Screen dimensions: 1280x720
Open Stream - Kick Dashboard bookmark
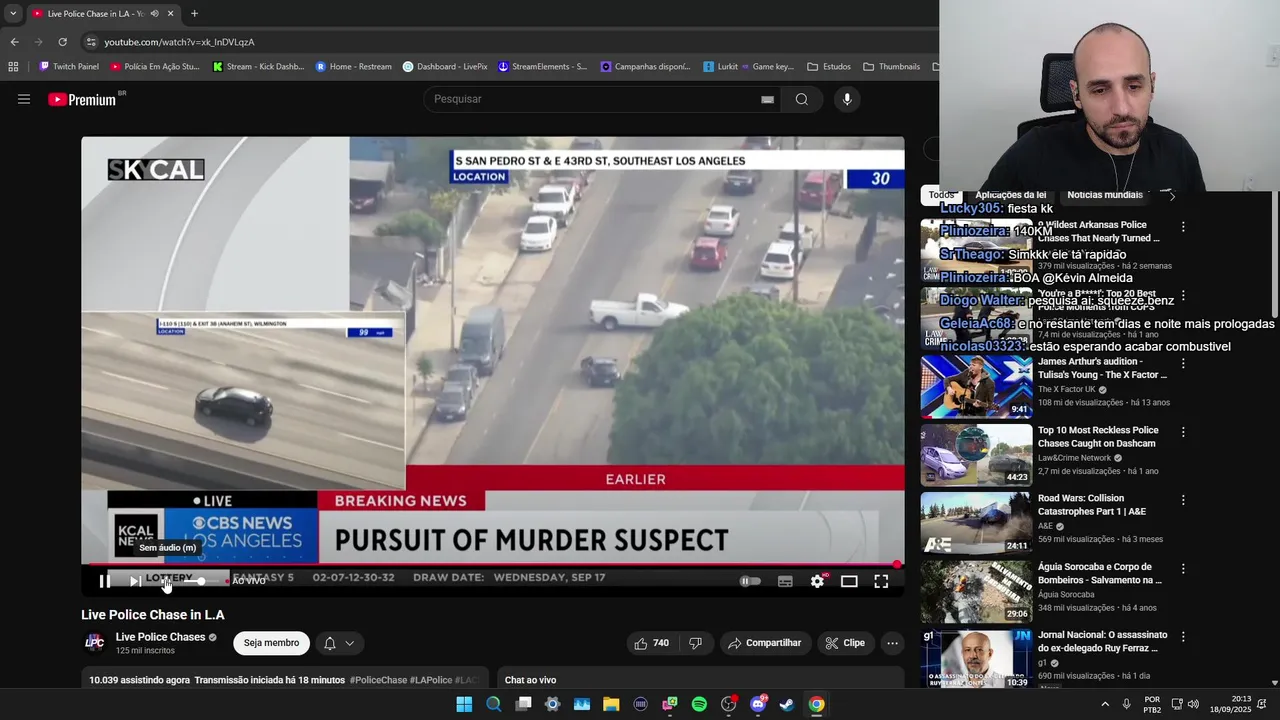click(258, 67)
